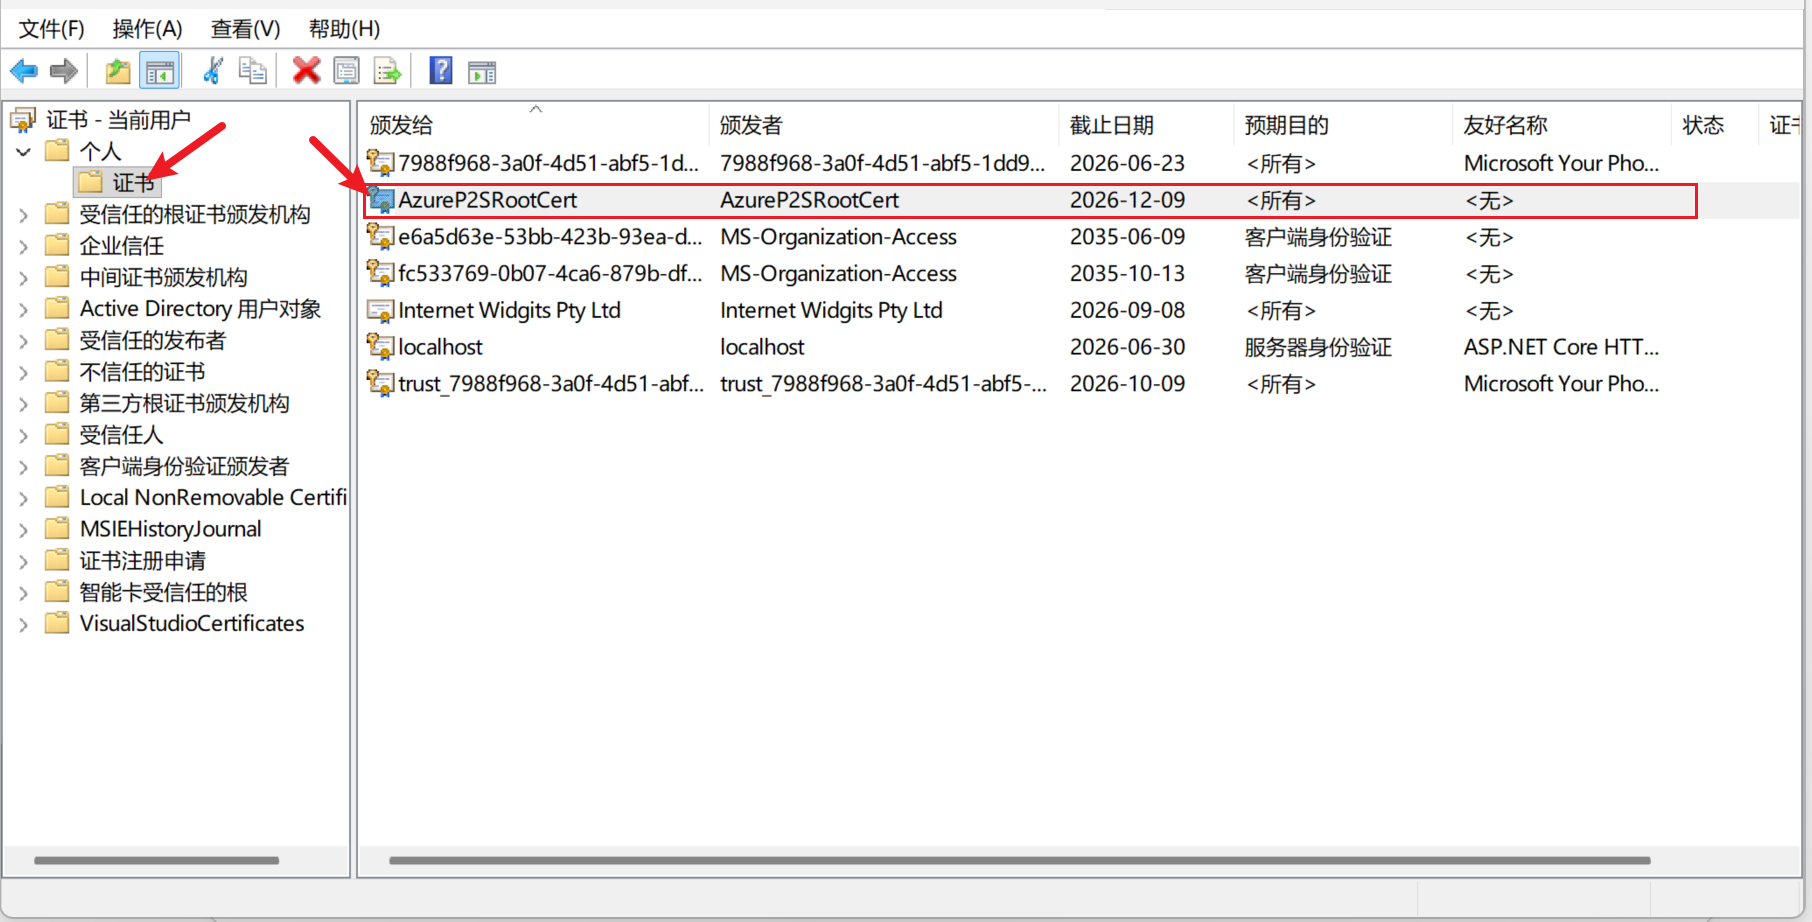Viewport: 1812px width, 922px height.
Task: Open the 操作(A) menu
Action: (147, 29)
